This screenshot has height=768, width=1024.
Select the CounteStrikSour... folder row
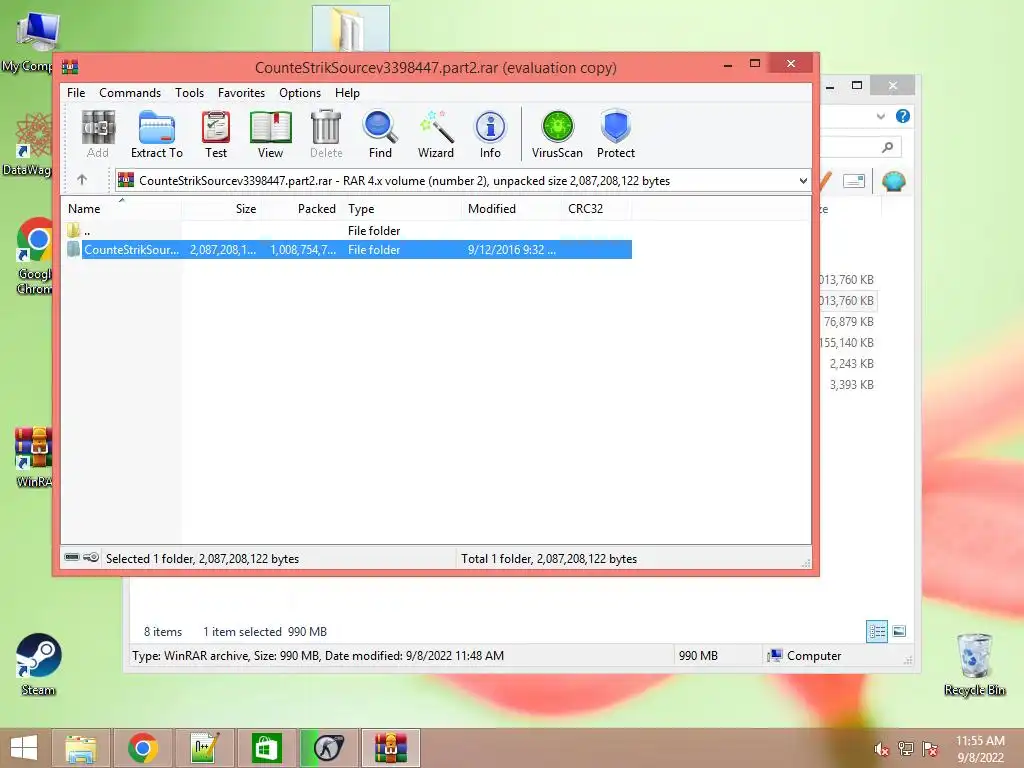pos(348,249)
